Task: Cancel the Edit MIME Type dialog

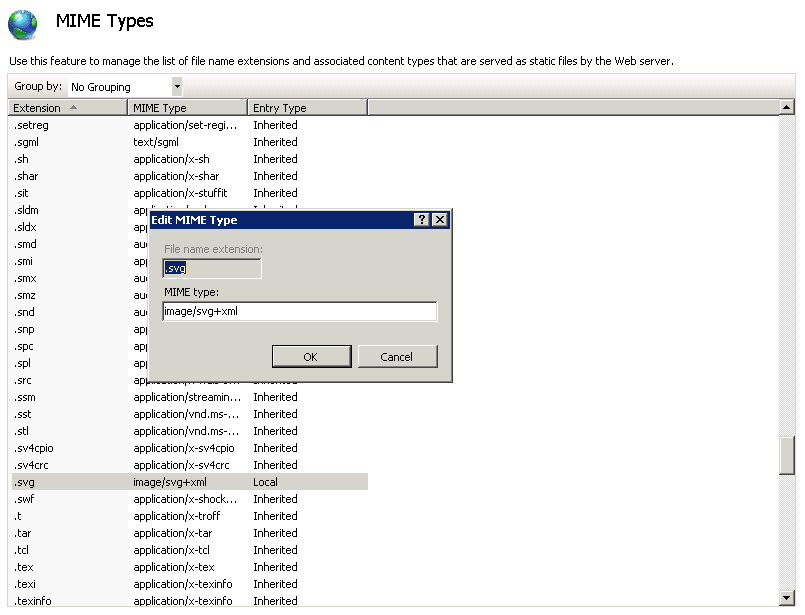Action: 397,357
